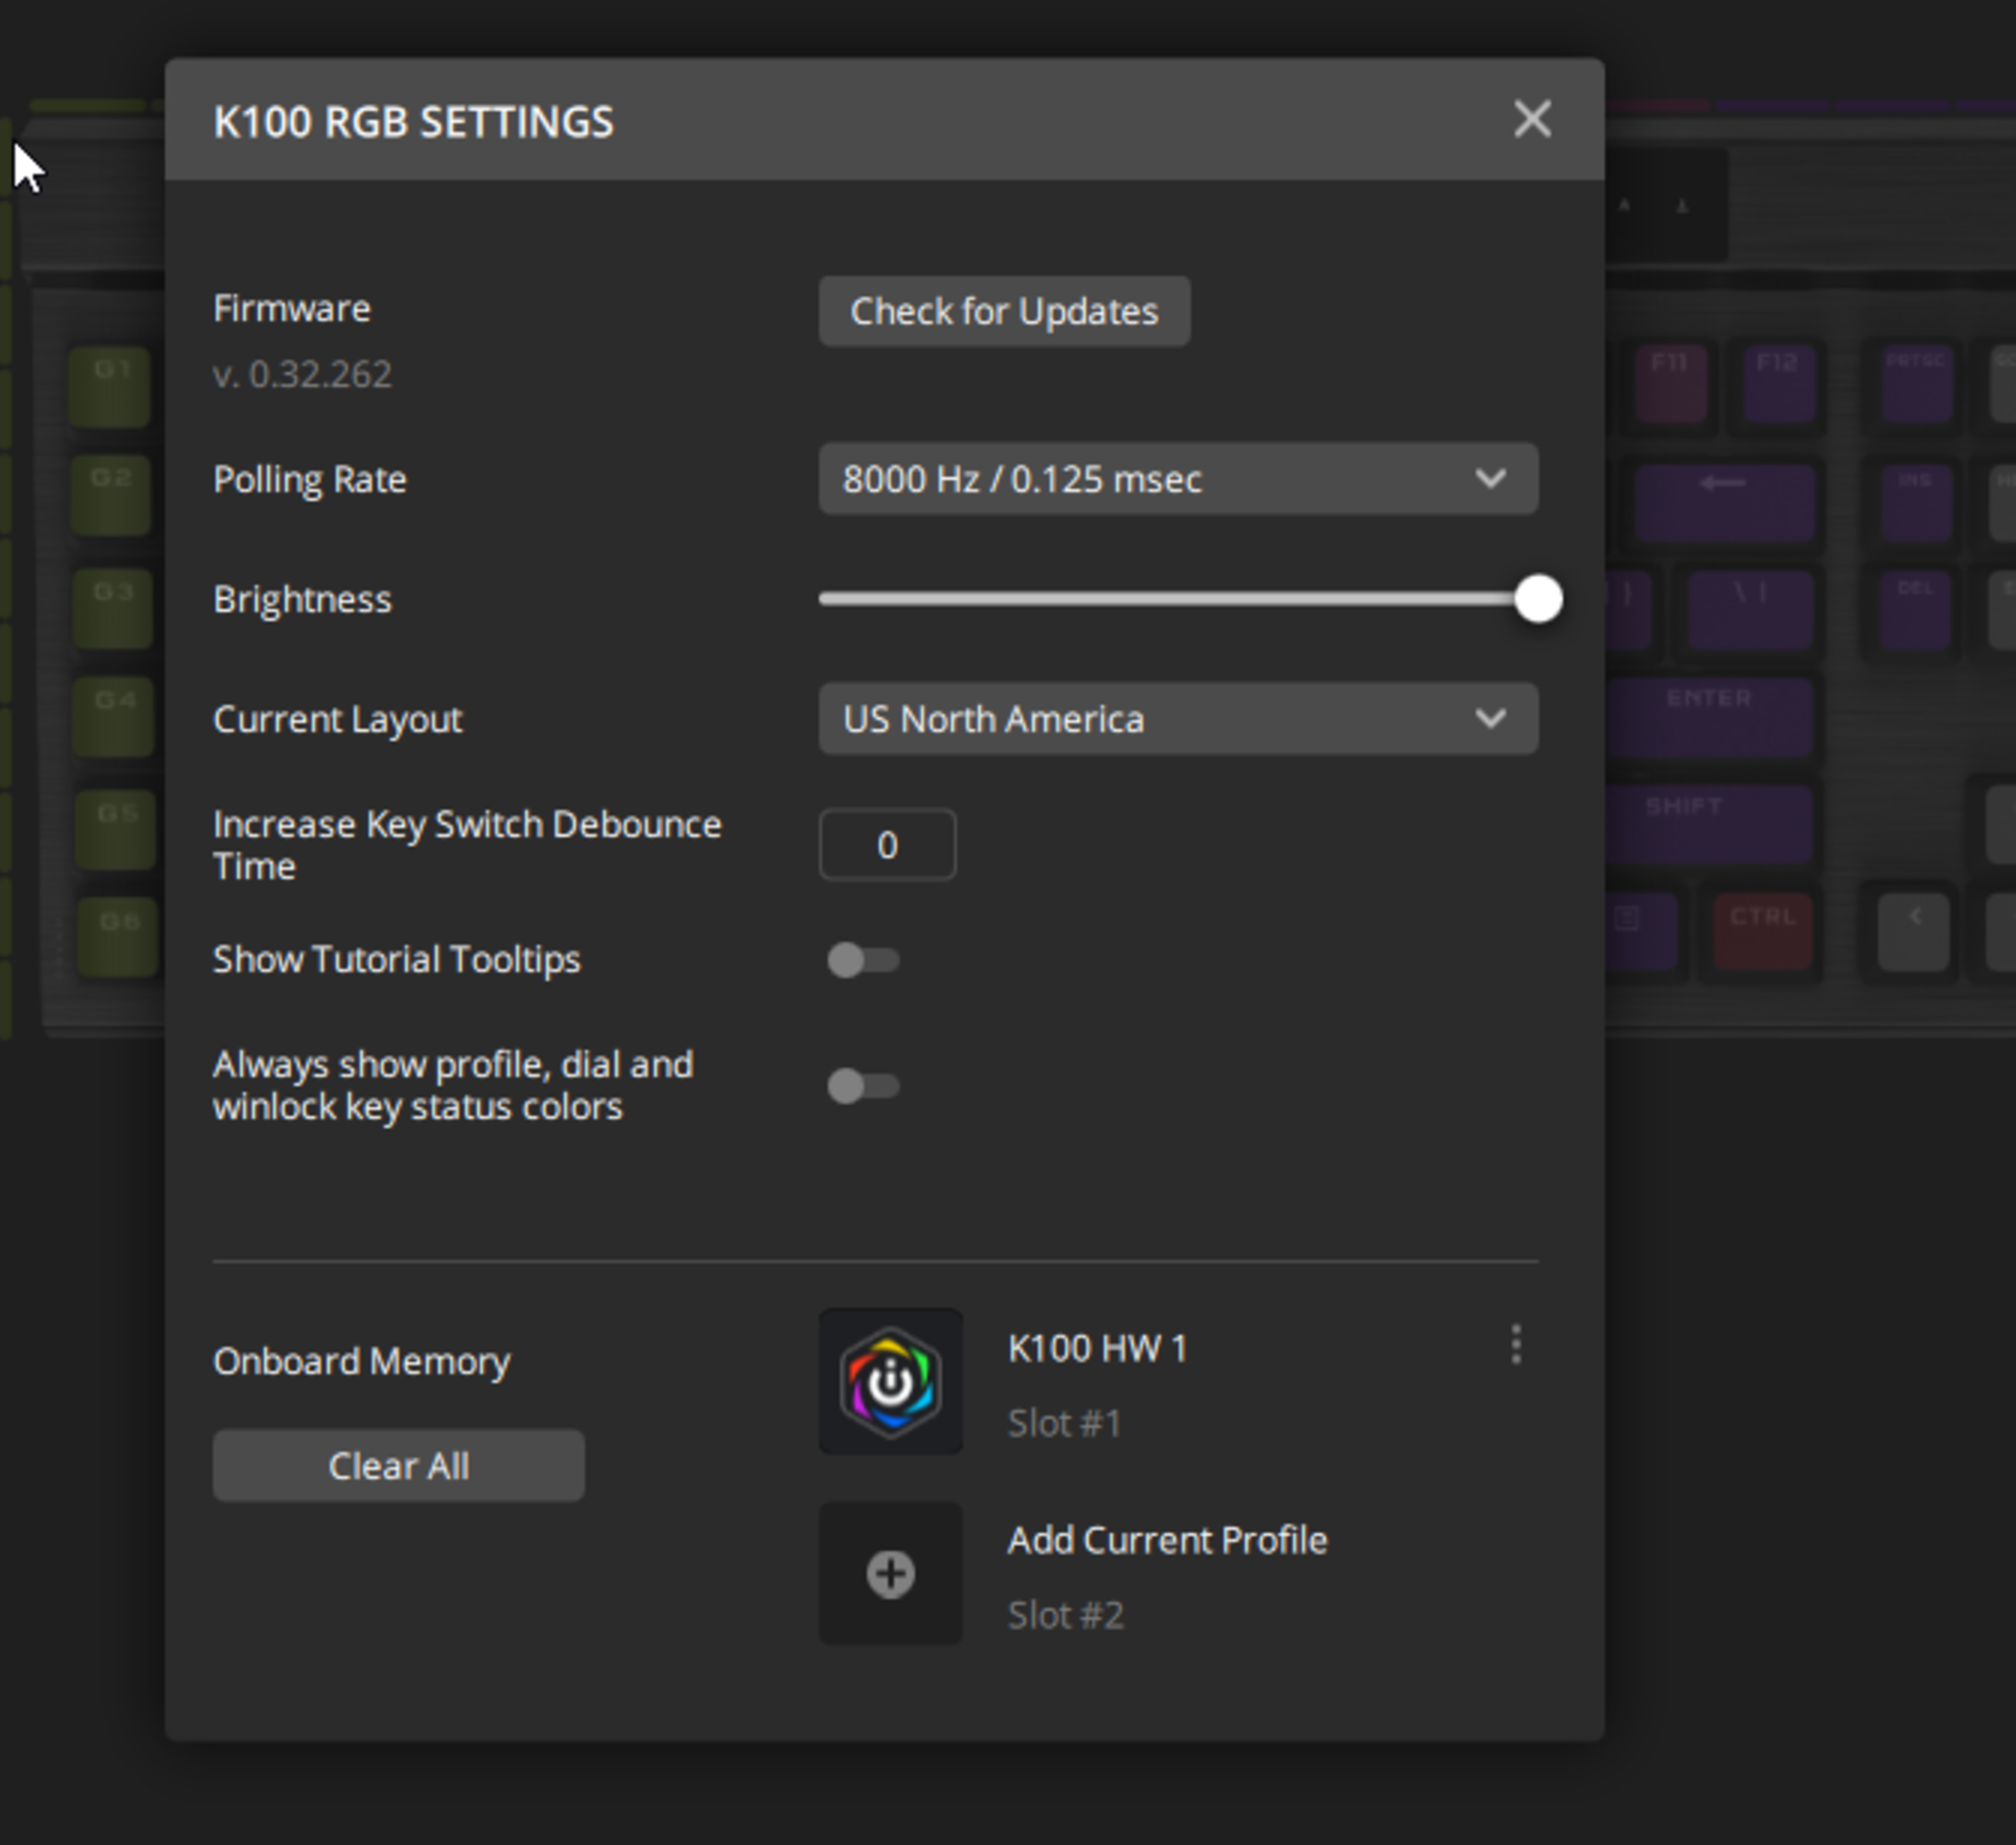The width and height of the screenshot is (2016, 1845).
Task: Select the K100 HW 1 profile name
Action: 1097,1348
